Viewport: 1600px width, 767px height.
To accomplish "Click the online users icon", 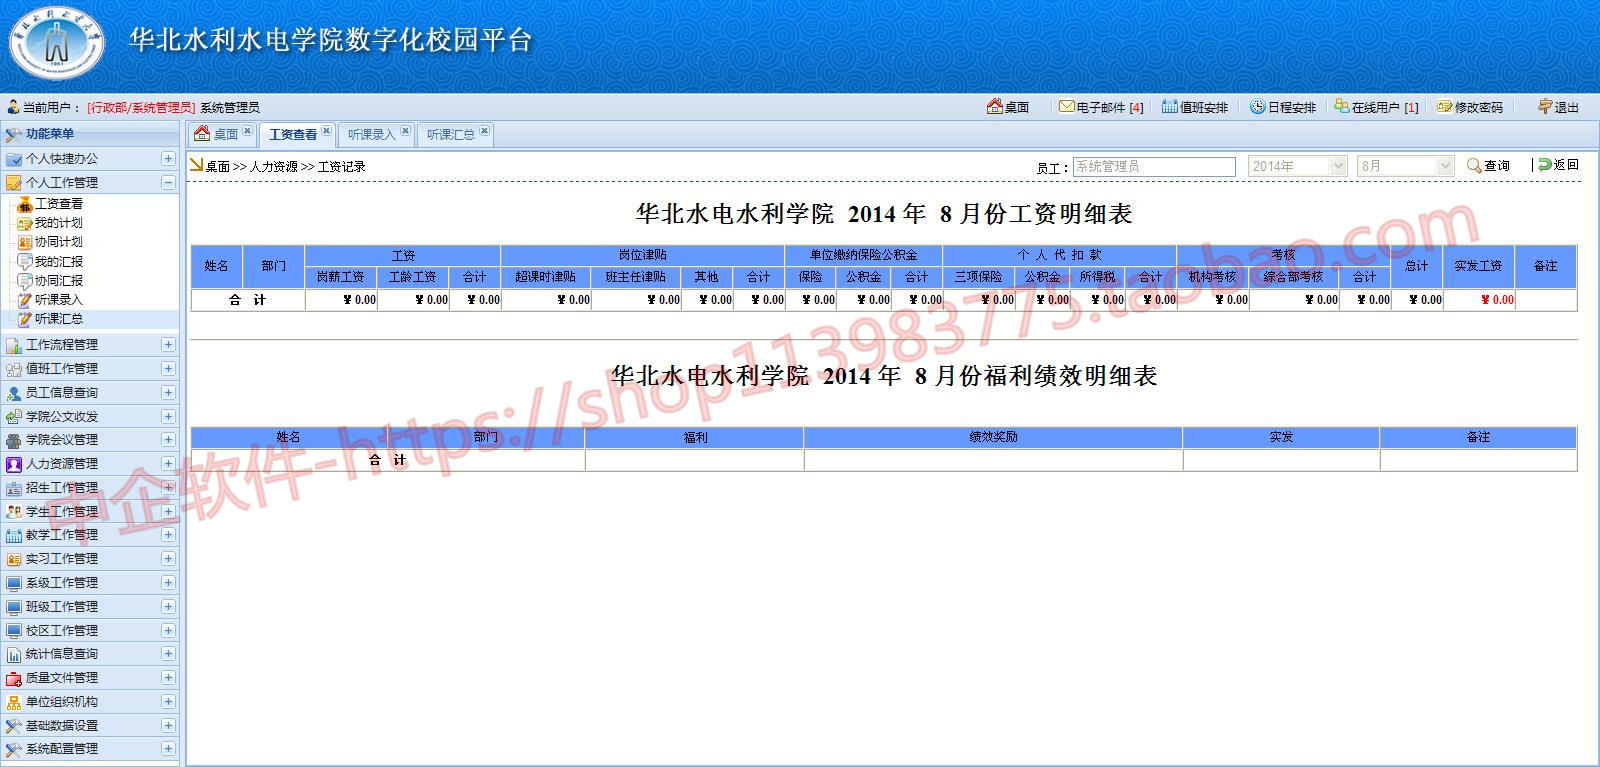I will click(x=1342, y=106).
